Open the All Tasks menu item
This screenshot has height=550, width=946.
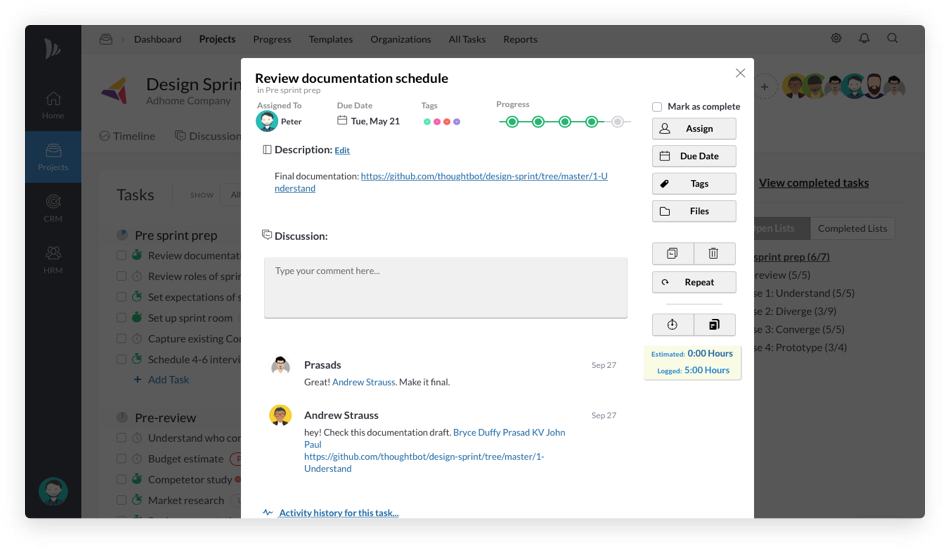(x=467, y=39)
